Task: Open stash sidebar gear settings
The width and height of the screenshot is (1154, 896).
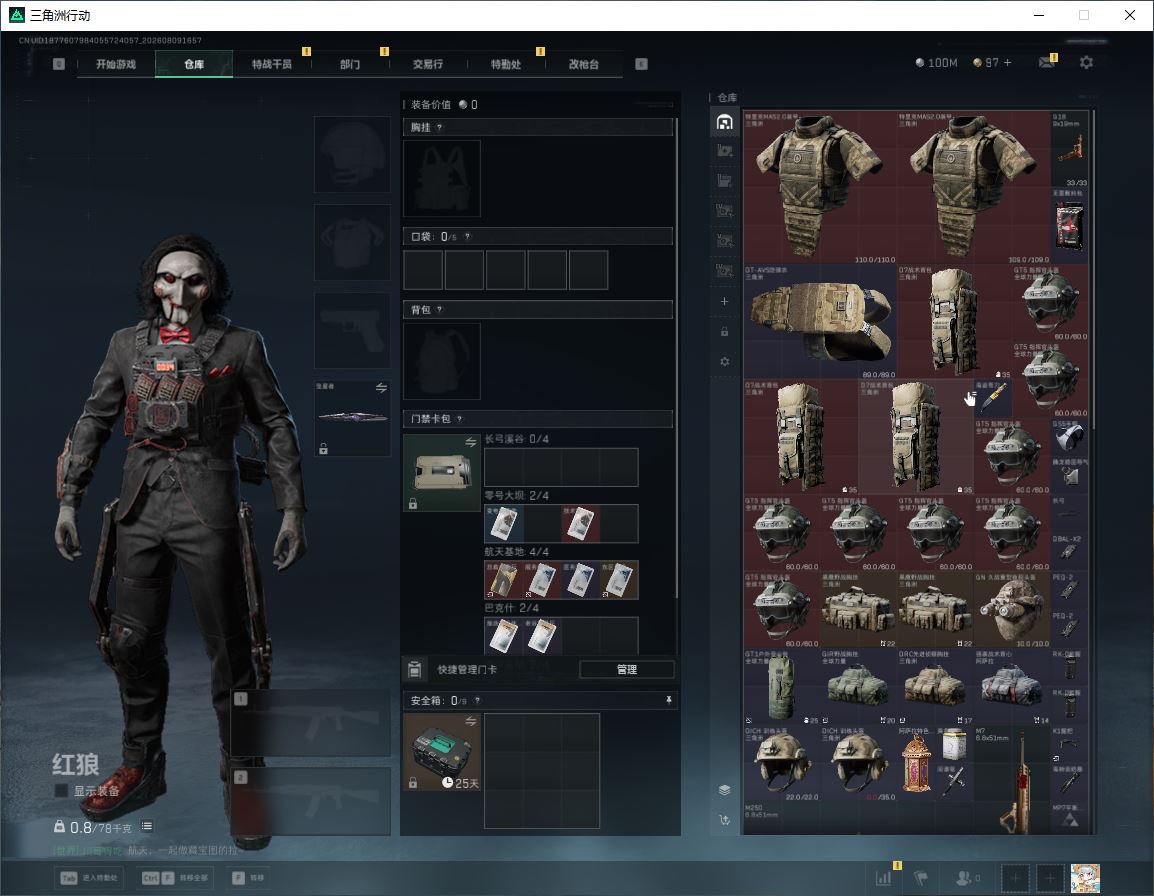Action: pos(724,361)
